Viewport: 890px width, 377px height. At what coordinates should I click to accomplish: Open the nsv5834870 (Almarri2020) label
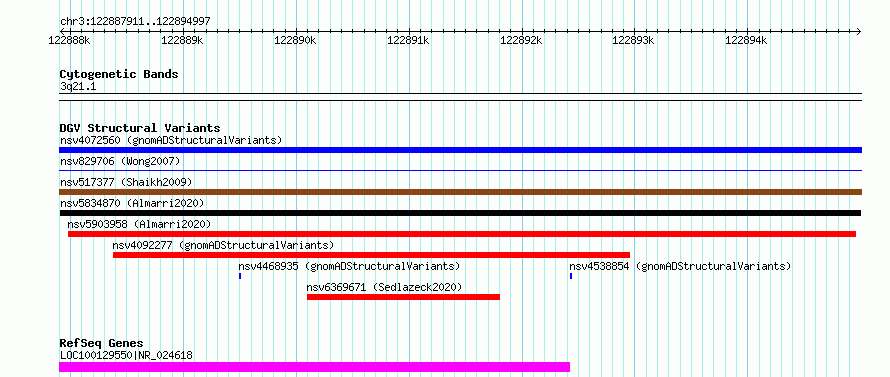[x=132, y=203]
